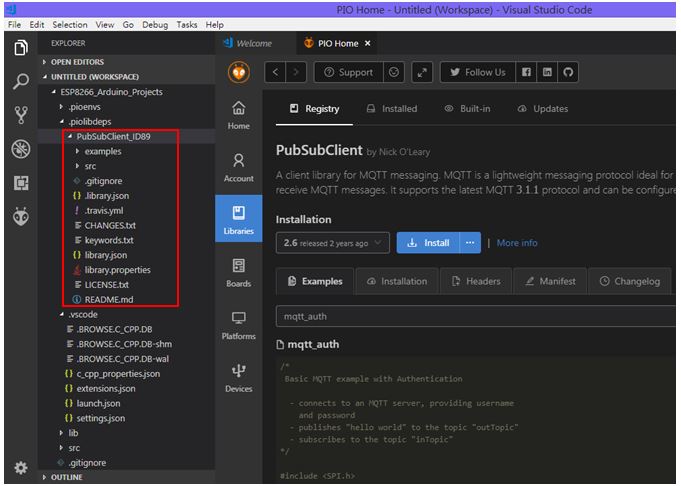Open the version 2.6 dropdown
The height and width of the screenshot is (486, 681).
pyautogui.click(x=333, y=243)
